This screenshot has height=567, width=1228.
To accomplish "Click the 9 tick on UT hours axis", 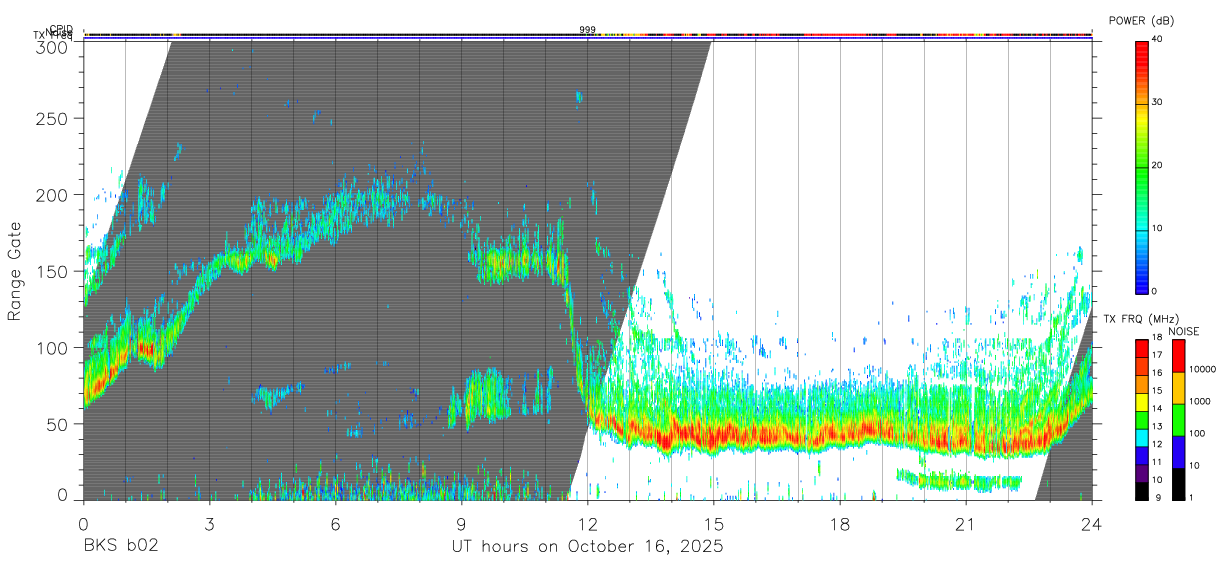I will (461, 523).
